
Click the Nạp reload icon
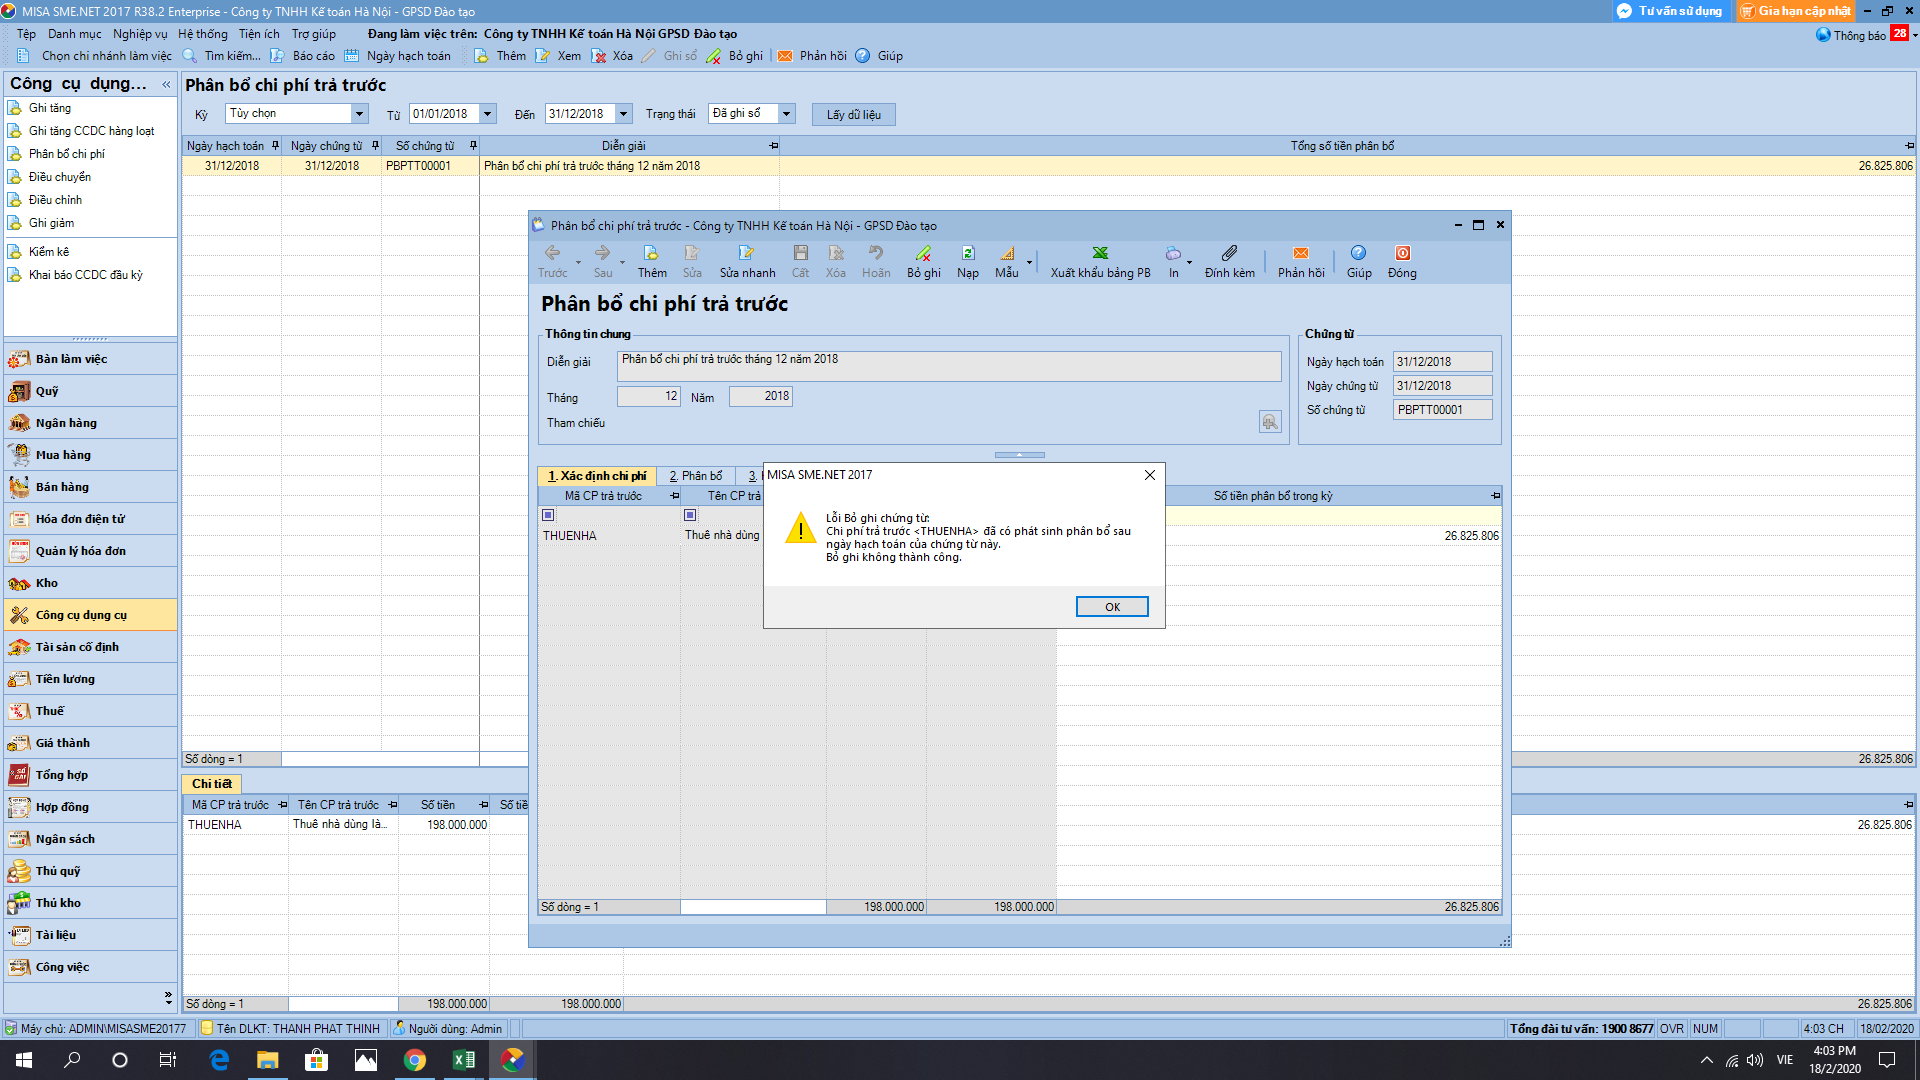click(967, 253)
